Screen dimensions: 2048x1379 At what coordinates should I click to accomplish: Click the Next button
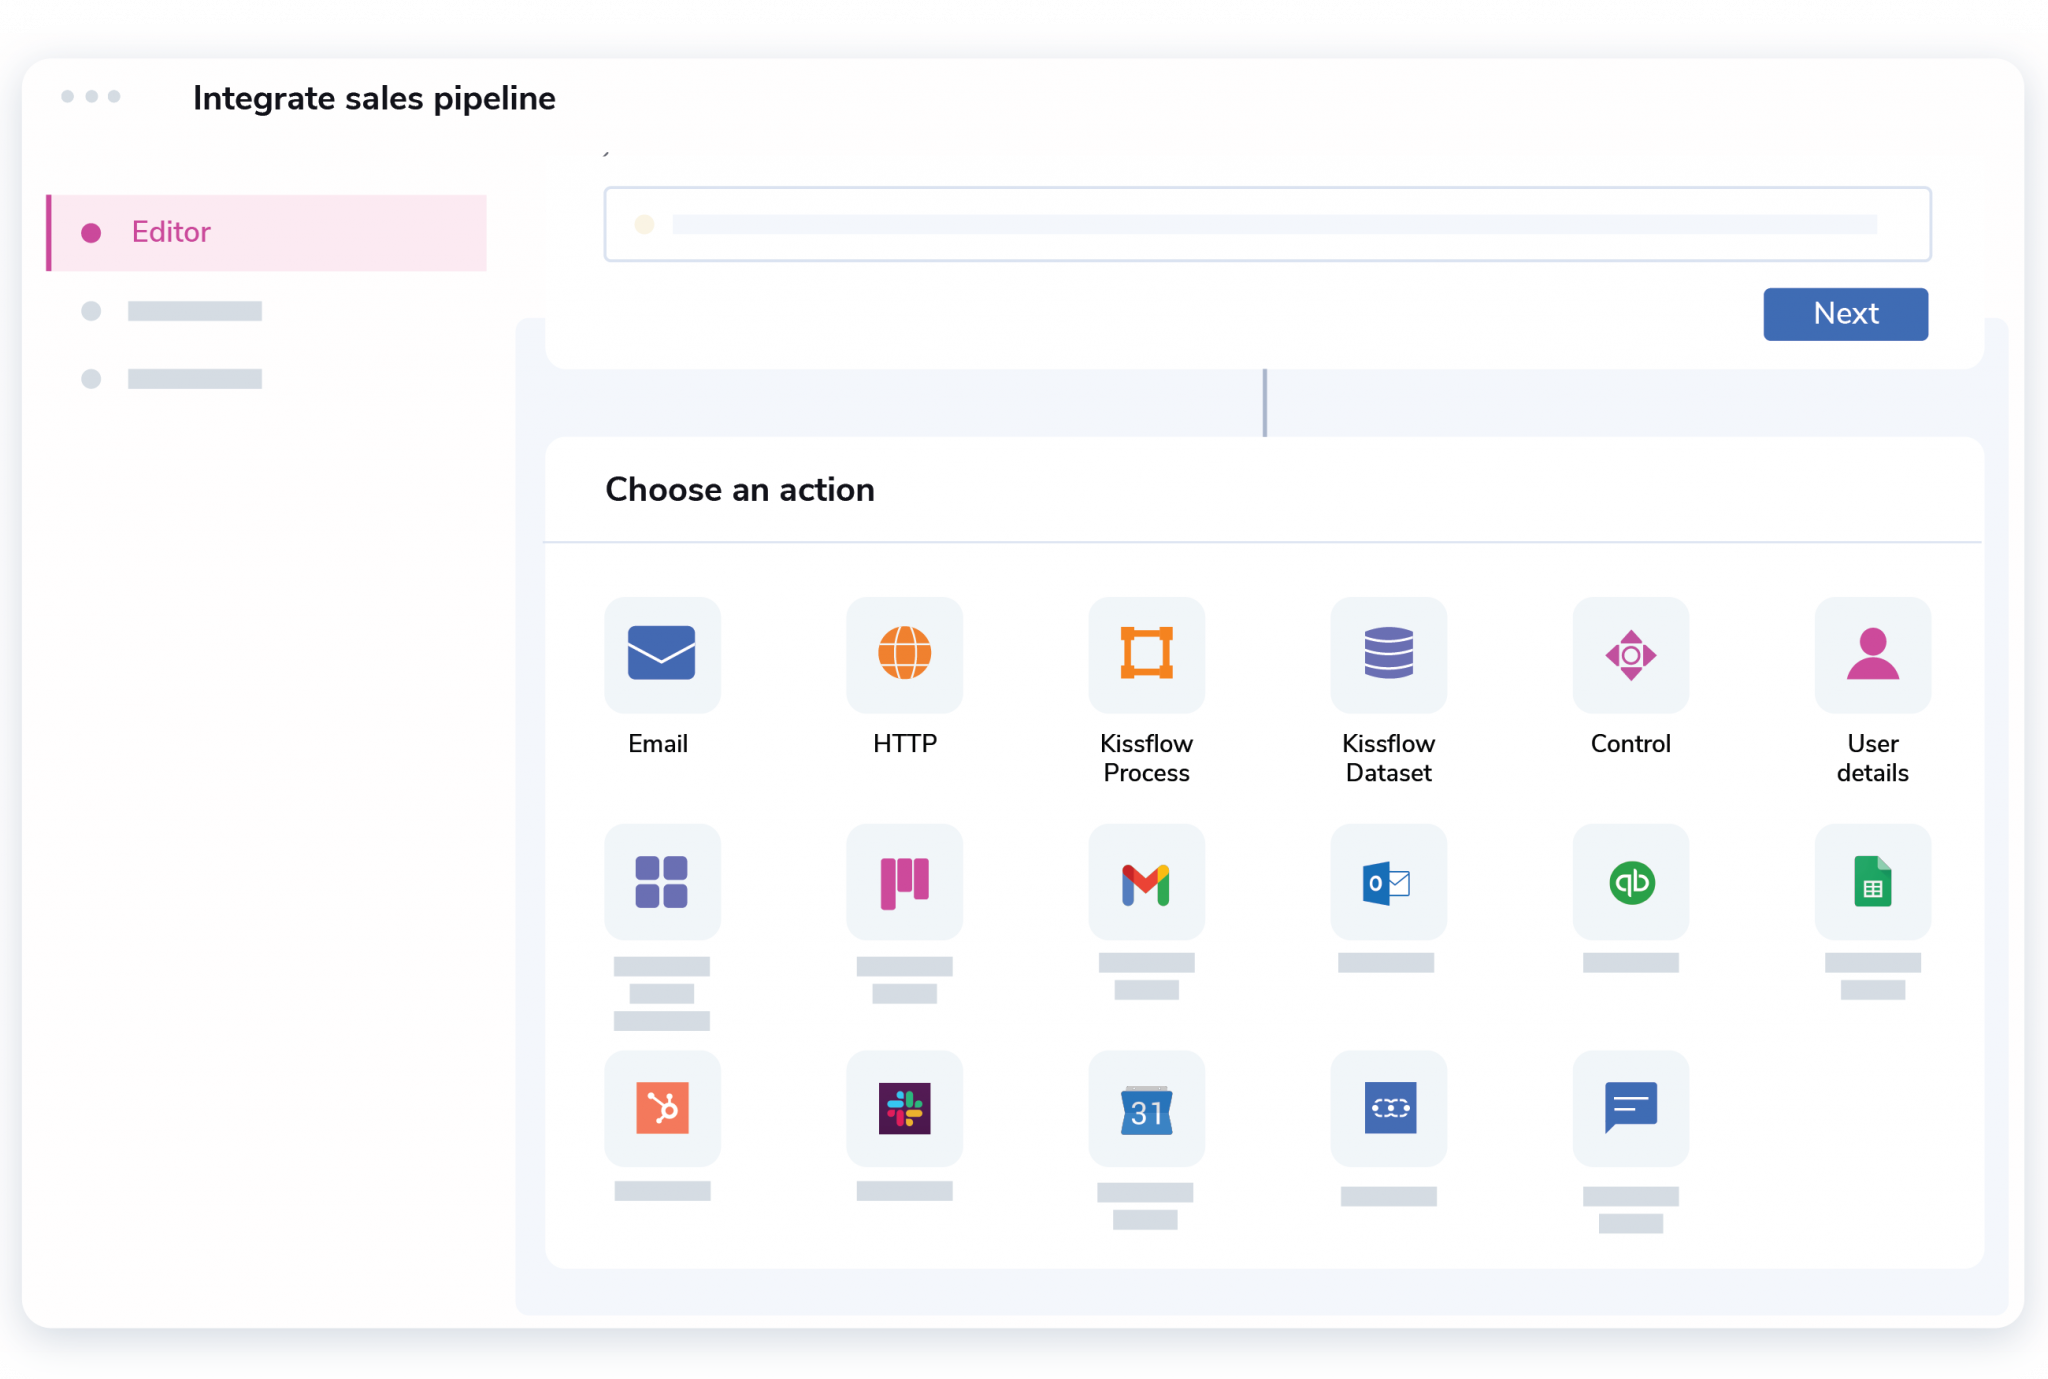(1845, 314)
